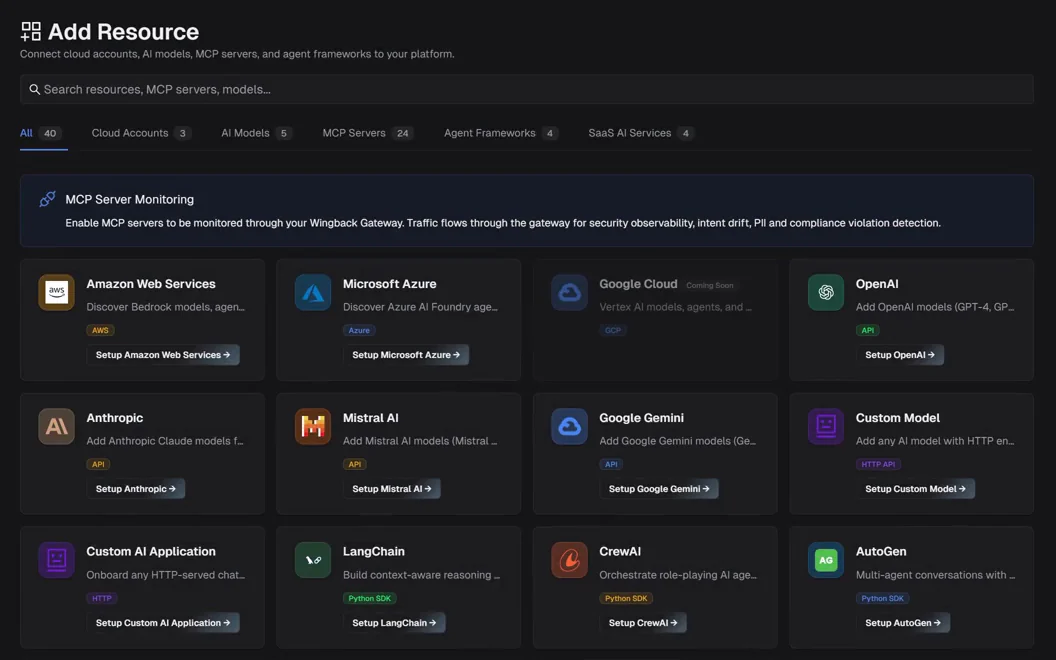The image size is (1056, 660).
Task: Click the Google Gemini logo icon
Action: pos(570,426)
